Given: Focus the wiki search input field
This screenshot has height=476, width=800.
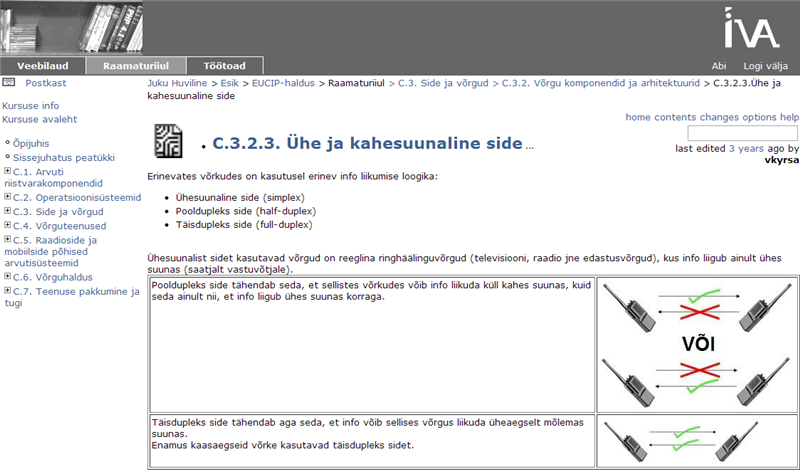Looking at the screenshot, I should coord(742,133).
